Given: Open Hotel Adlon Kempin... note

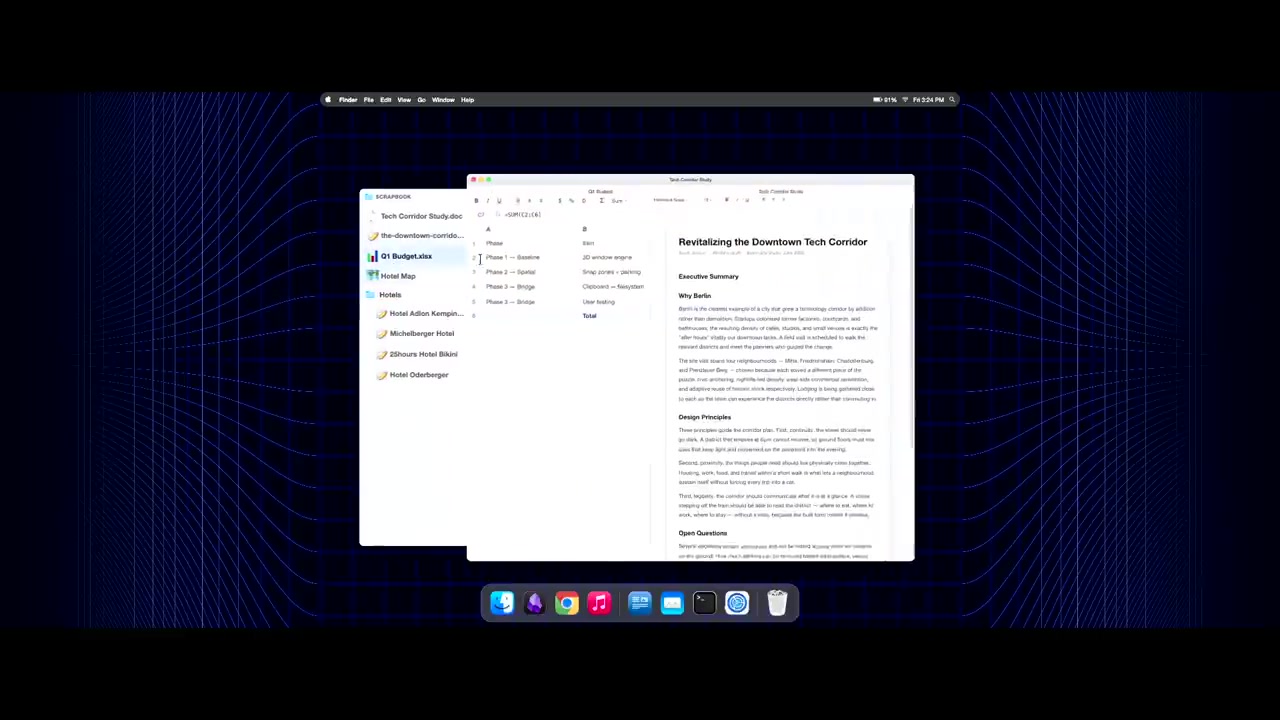Looking at the screenshot, I should point(419,314).
